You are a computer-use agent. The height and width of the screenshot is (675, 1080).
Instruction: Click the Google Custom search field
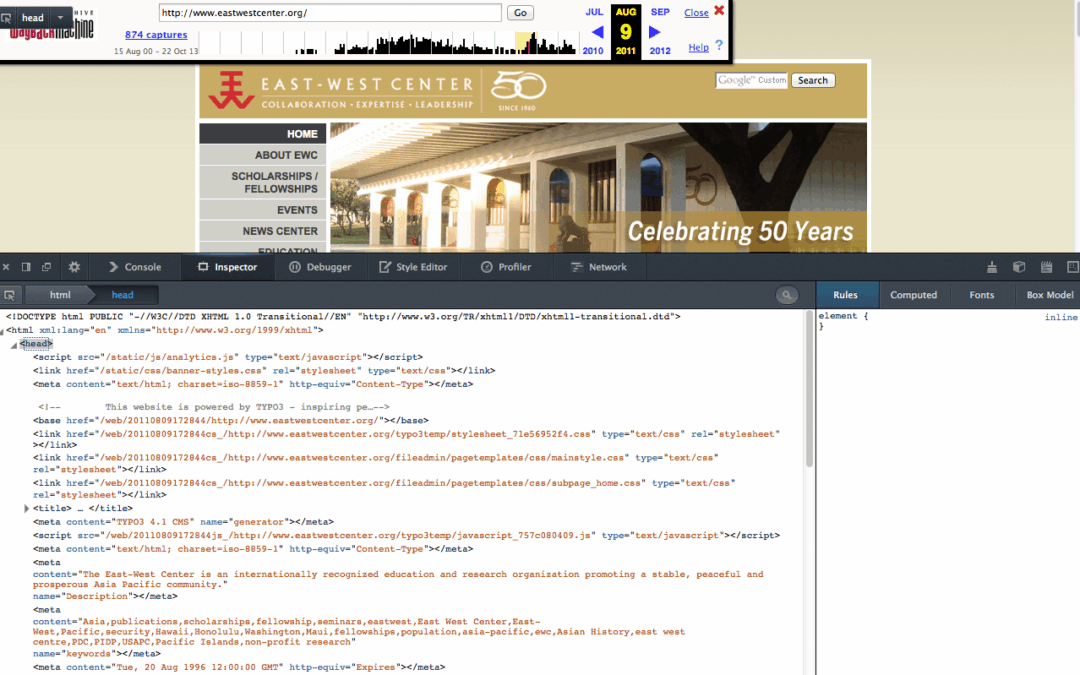pyautogui.click(x=751, y=81)
